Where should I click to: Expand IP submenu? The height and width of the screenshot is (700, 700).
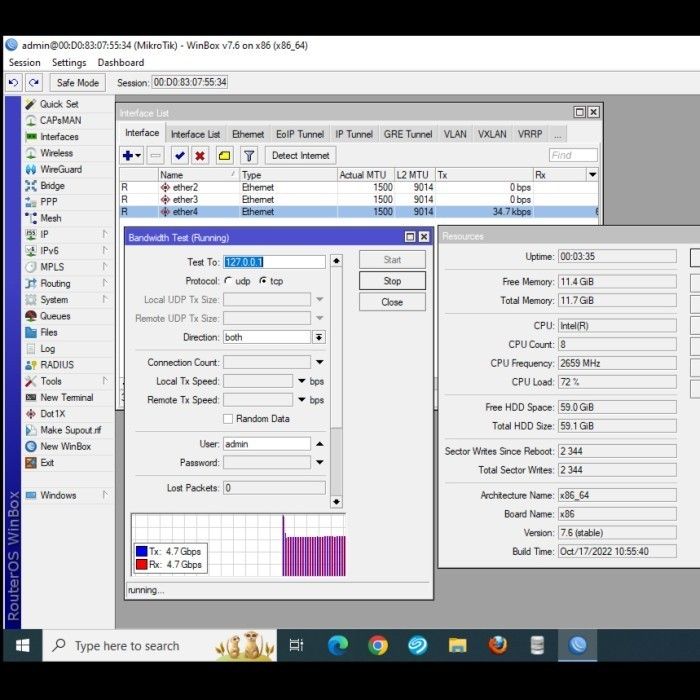(105, 234)
